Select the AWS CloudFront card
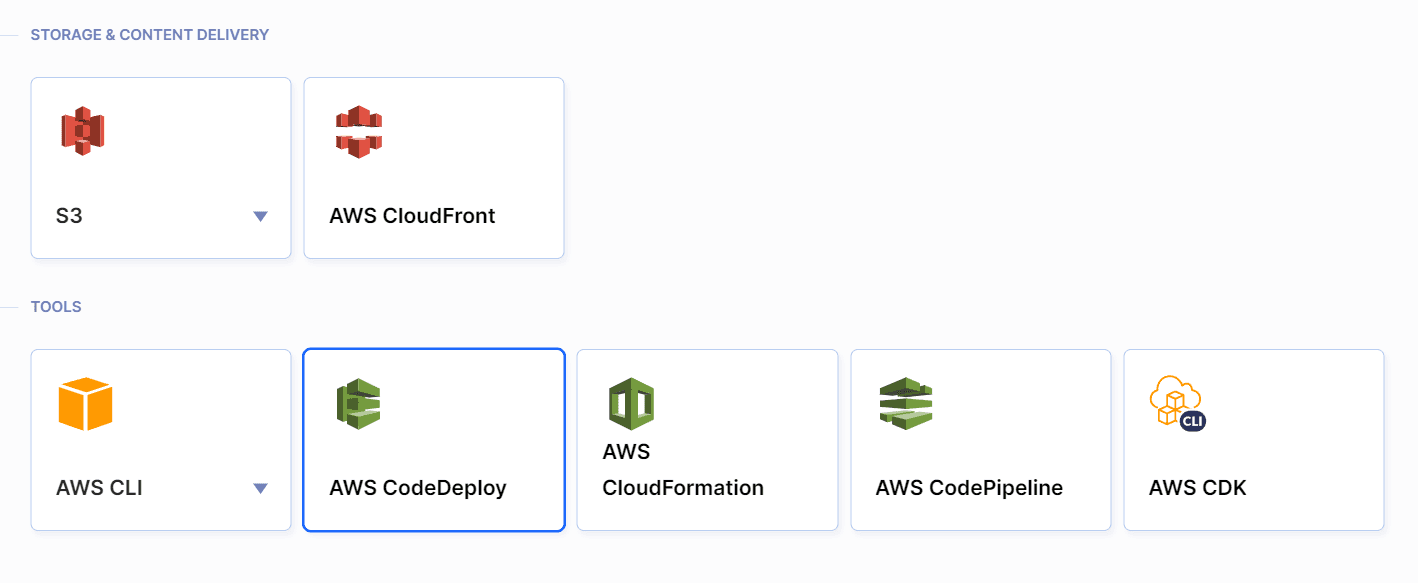This screenshot has width=1418, height=583. click(x=434, y=167)
